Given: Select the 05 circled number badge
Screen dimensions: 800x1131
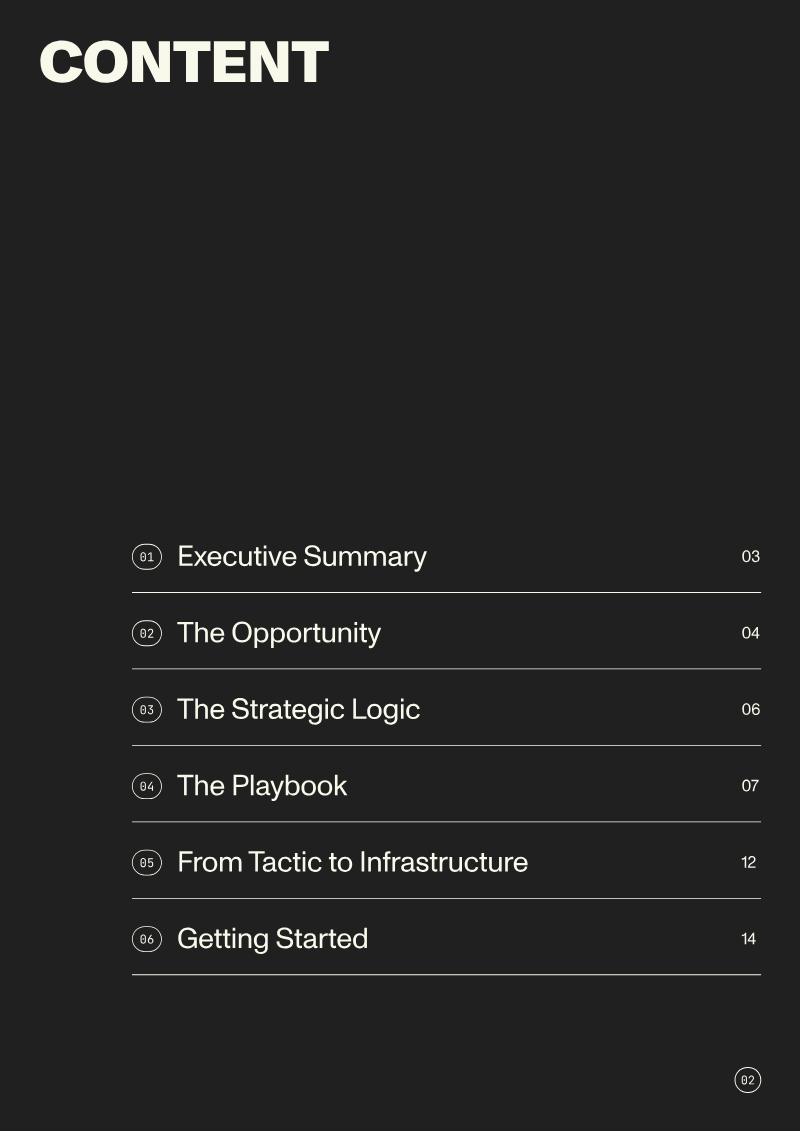Looking at the screenshot, I should 146,863.
